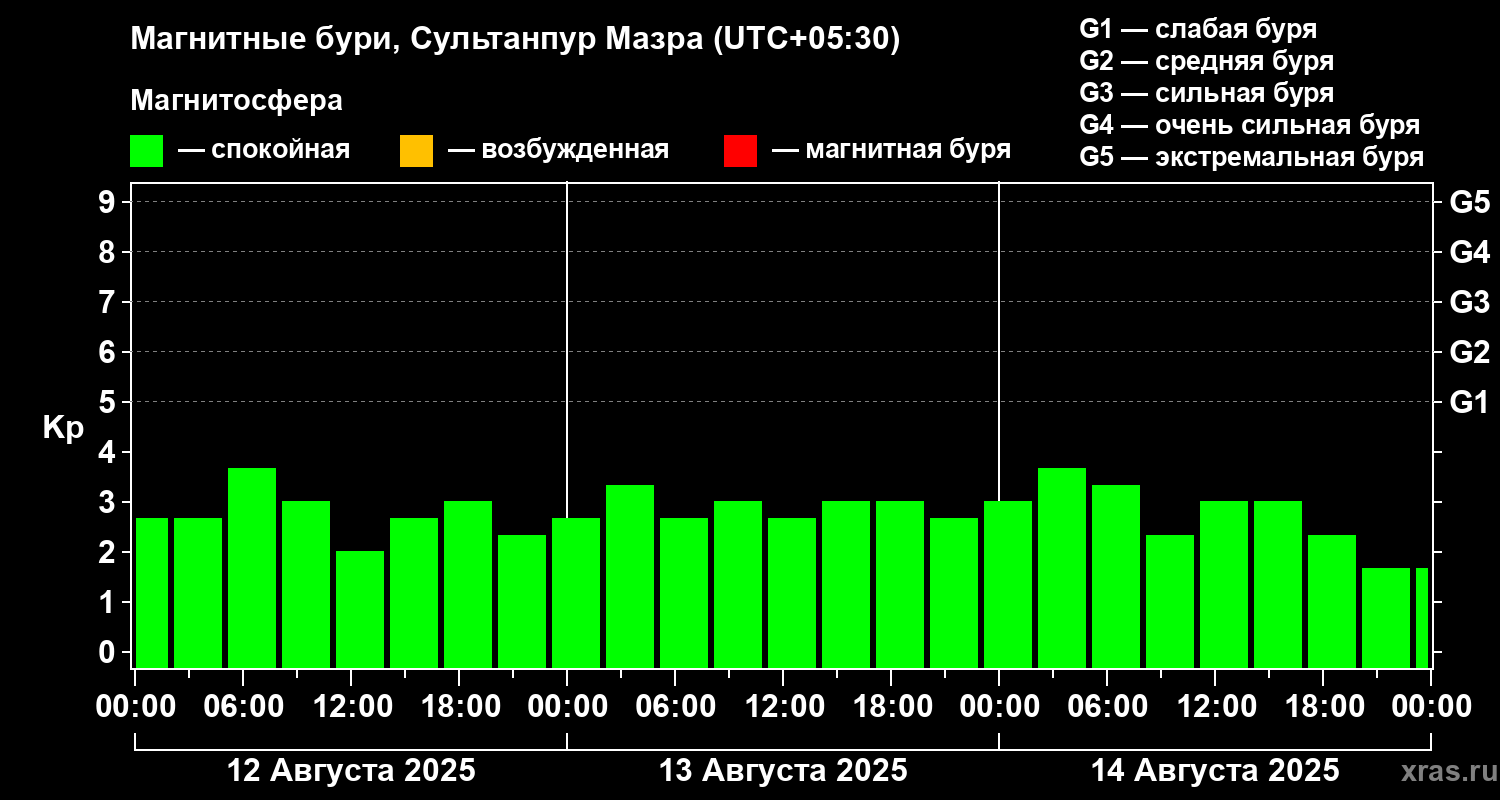Click the 'Kp' axis title
The height and width of the screenshot is (800, 1500).
coord(63,428)
